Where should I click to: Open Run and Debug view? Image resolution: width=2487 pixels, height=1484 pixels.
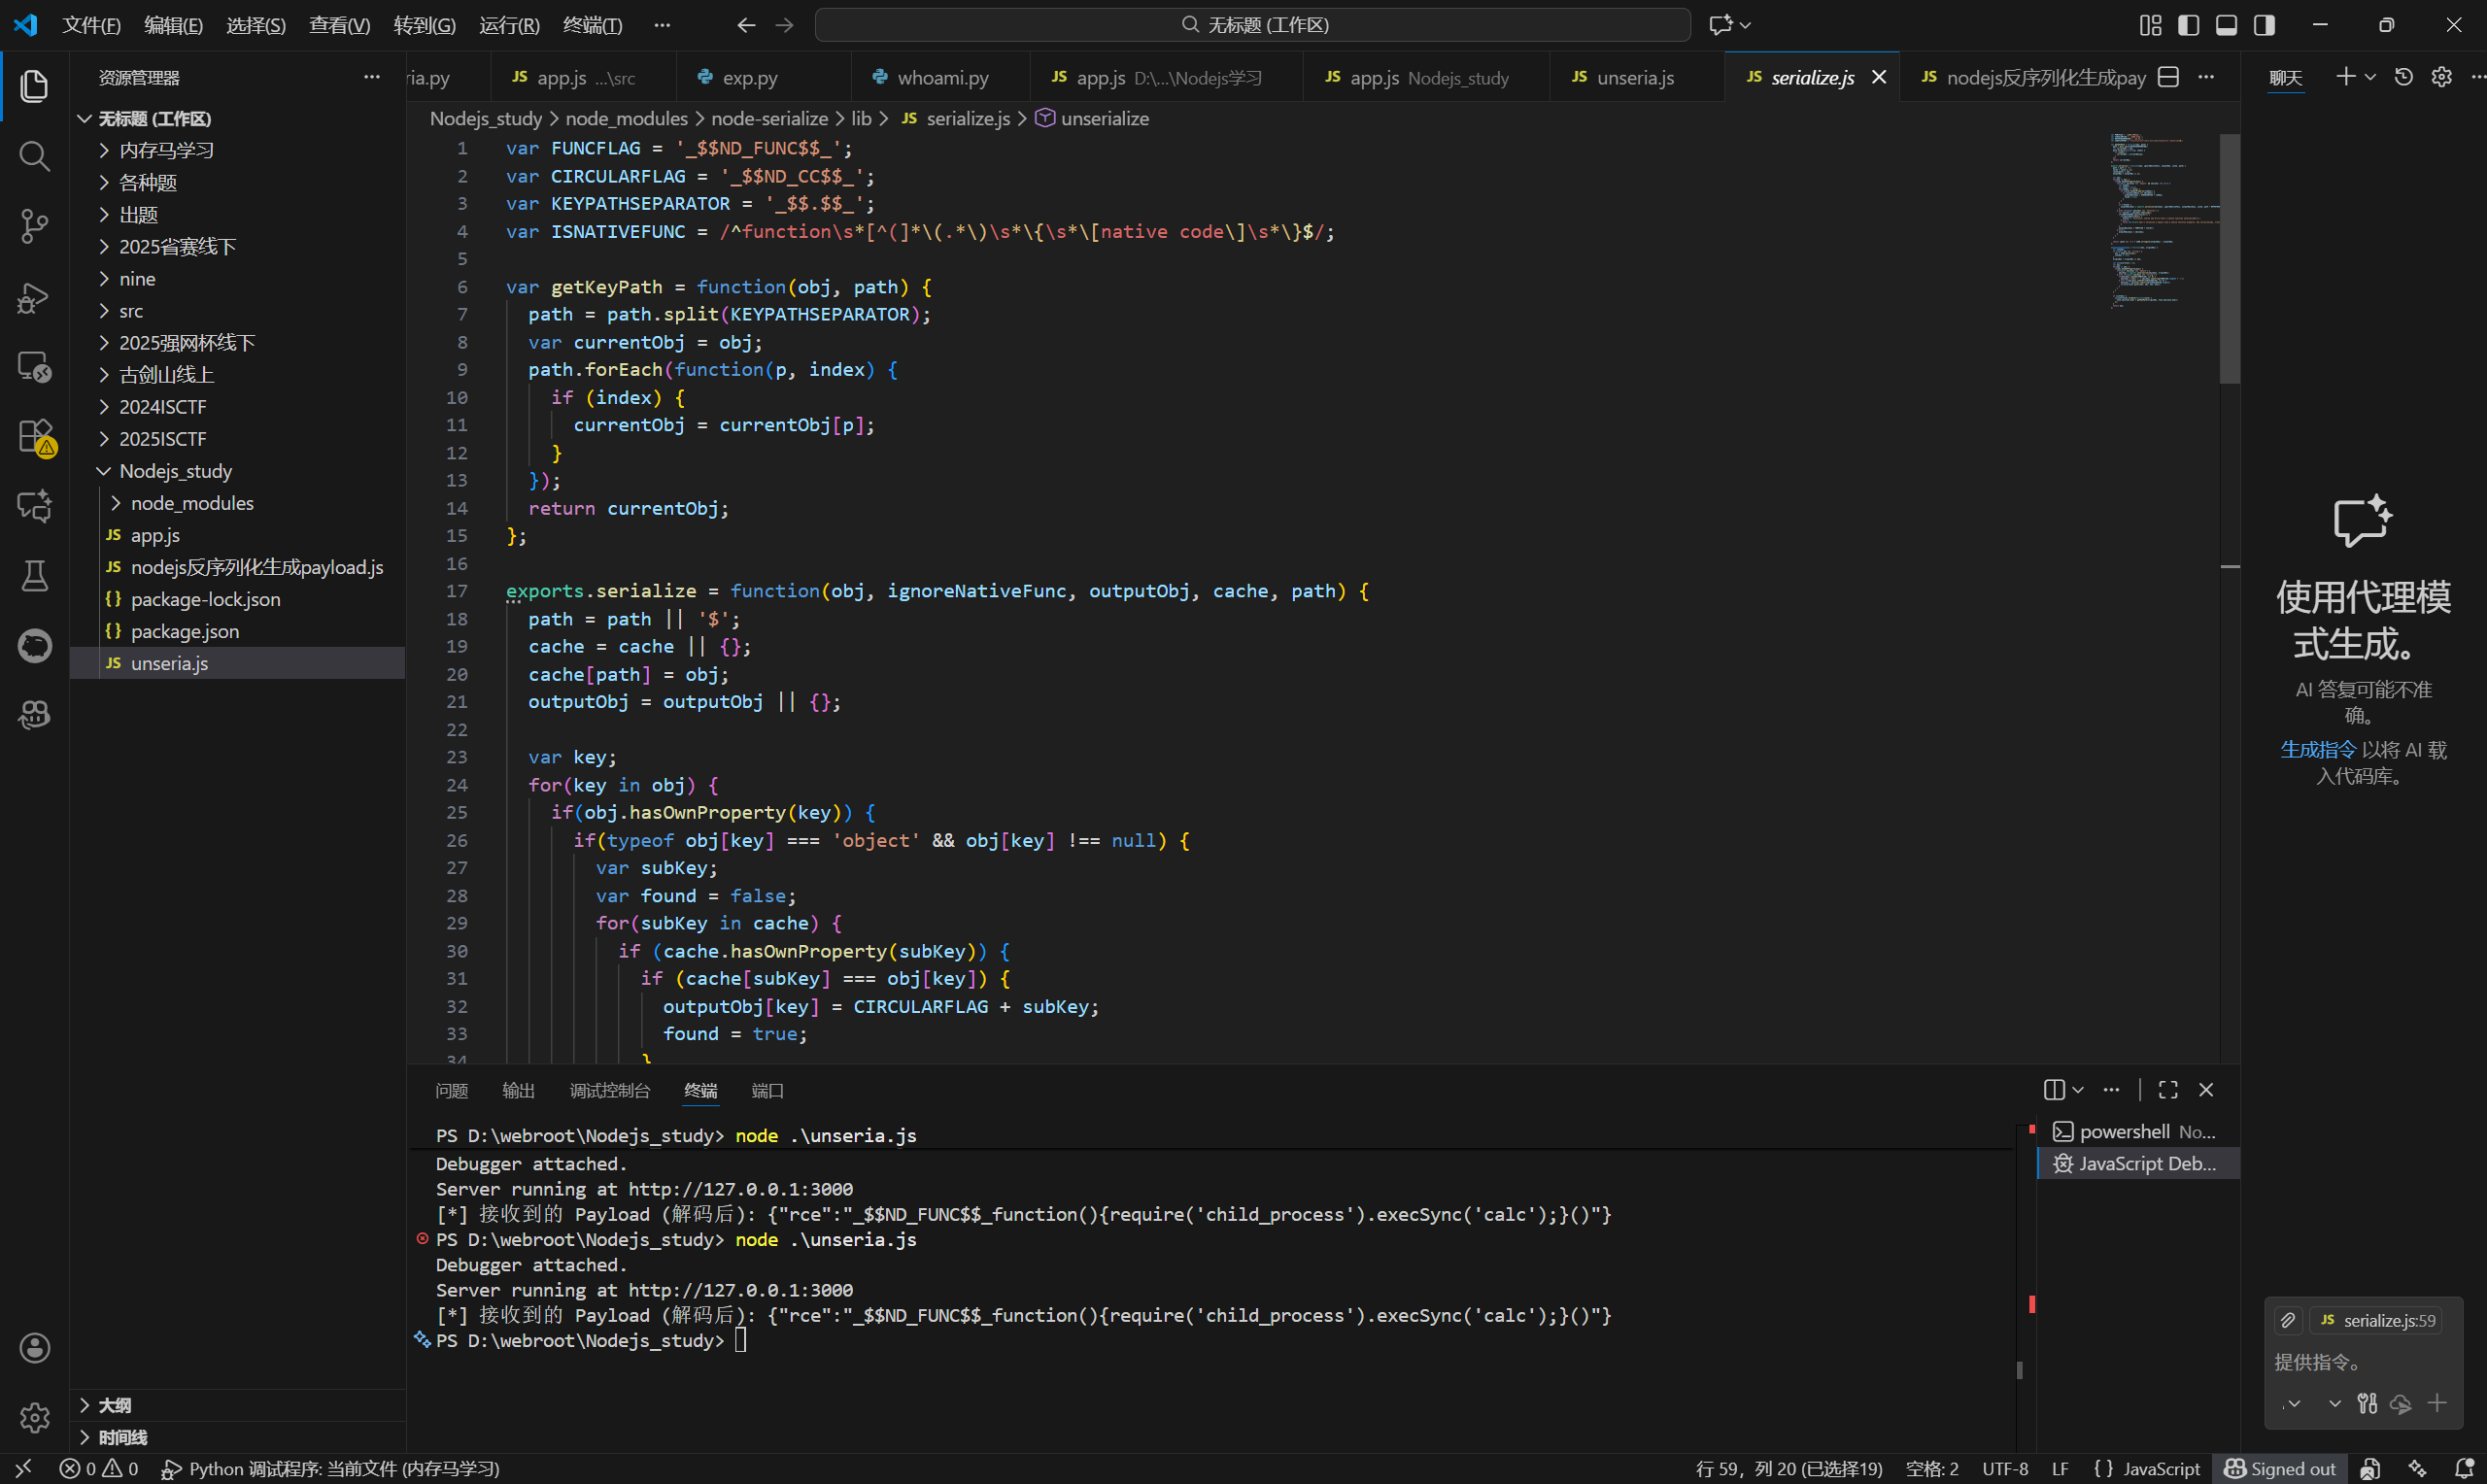(34, 297)
